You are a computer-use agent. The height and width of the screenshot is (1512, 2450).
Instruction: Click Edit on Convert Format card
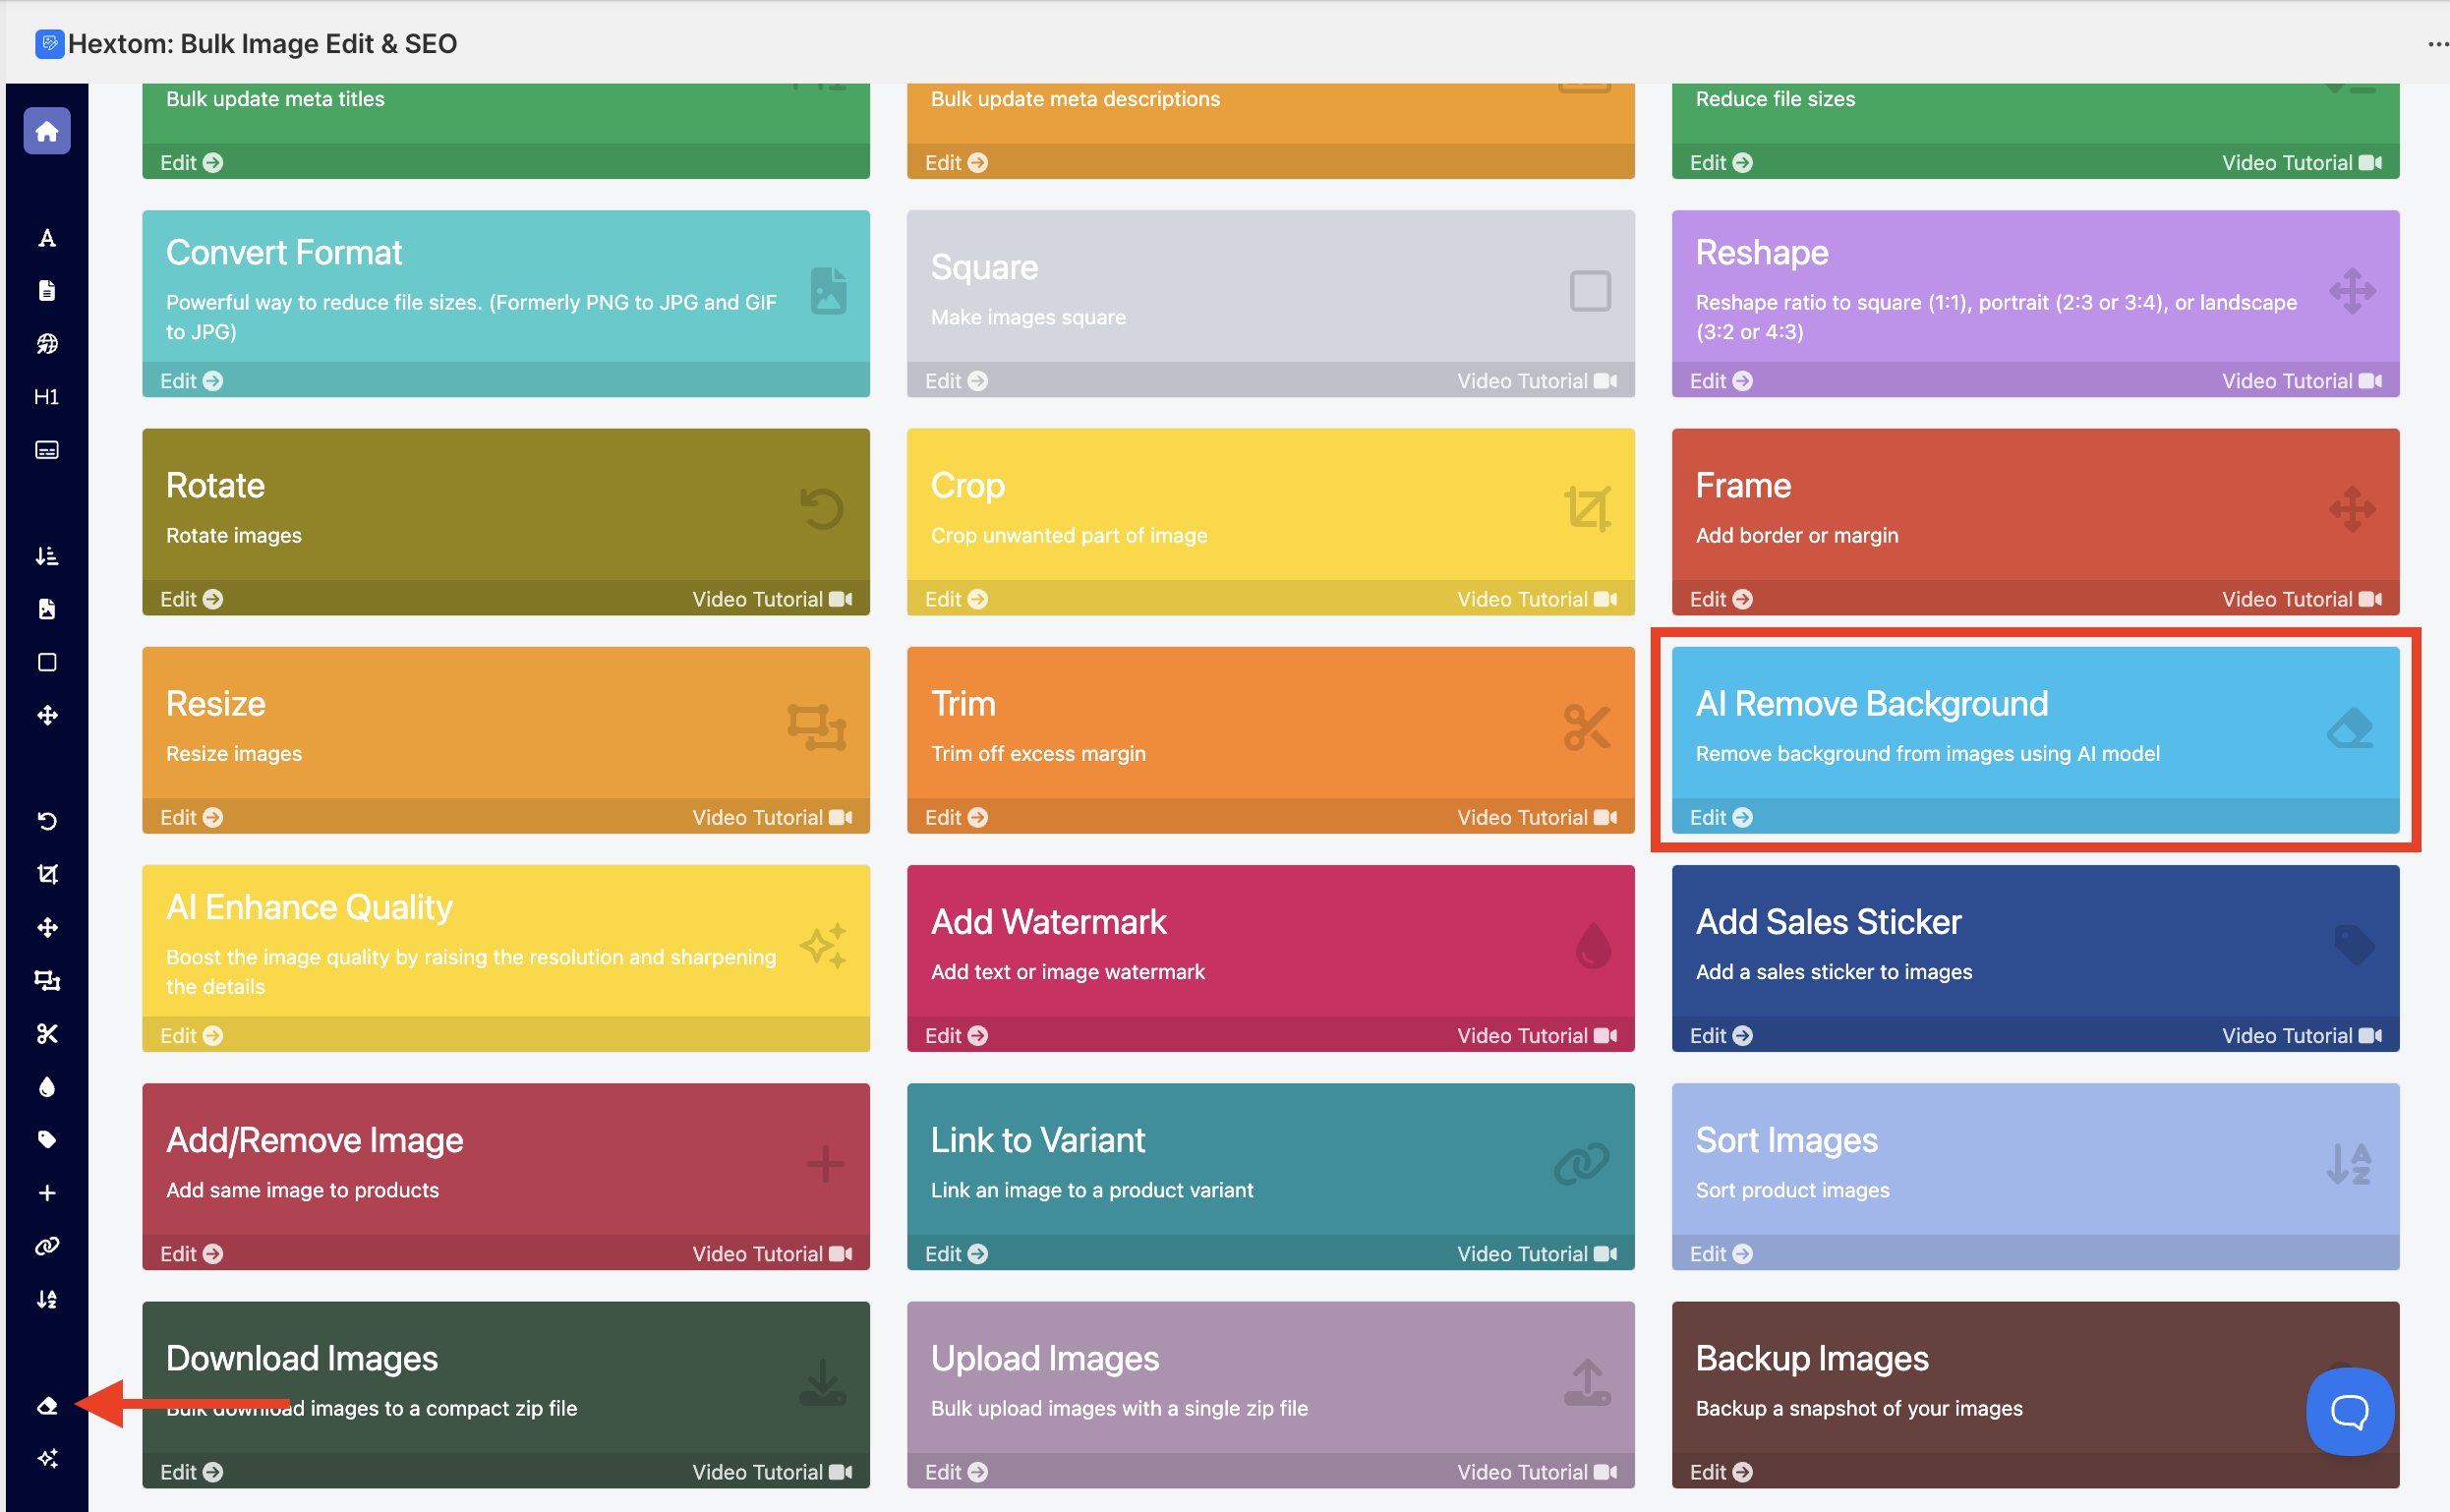[191, 381]
